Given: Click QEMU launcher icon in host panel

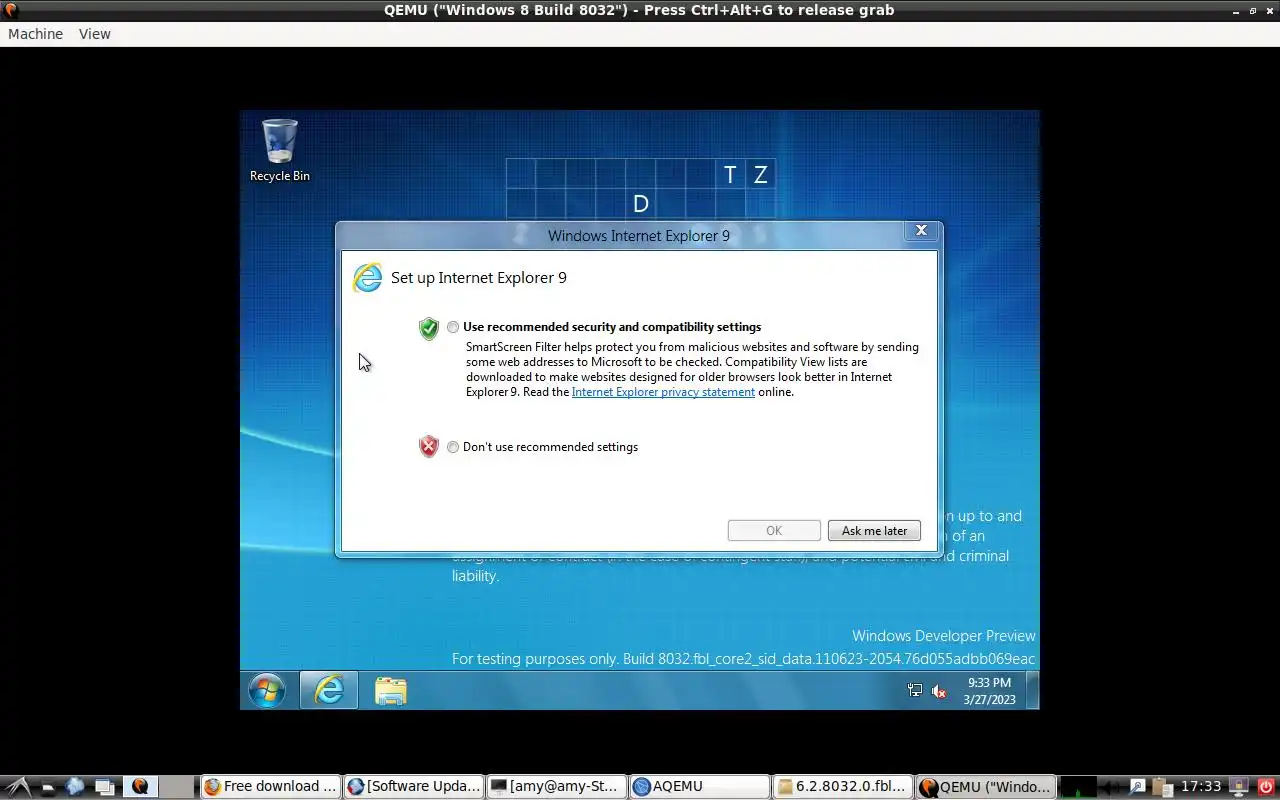Looking at the screenshot, I should coord(140,786).
